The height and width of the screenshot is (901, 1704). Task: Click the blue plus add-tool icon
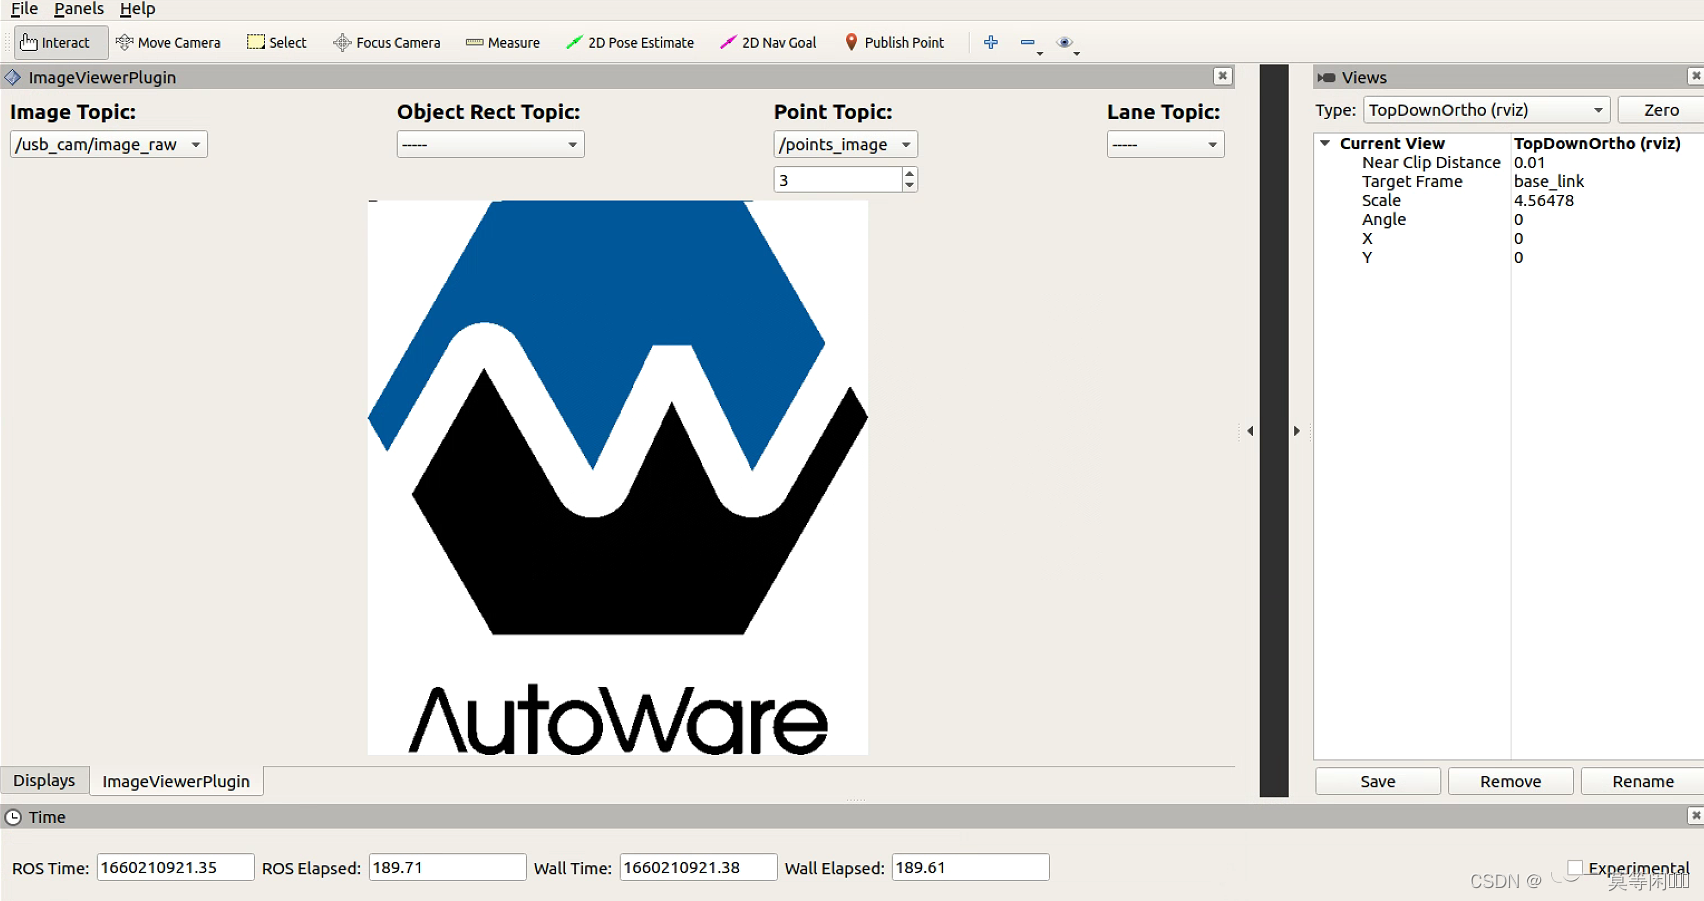[x=991, y=42]
